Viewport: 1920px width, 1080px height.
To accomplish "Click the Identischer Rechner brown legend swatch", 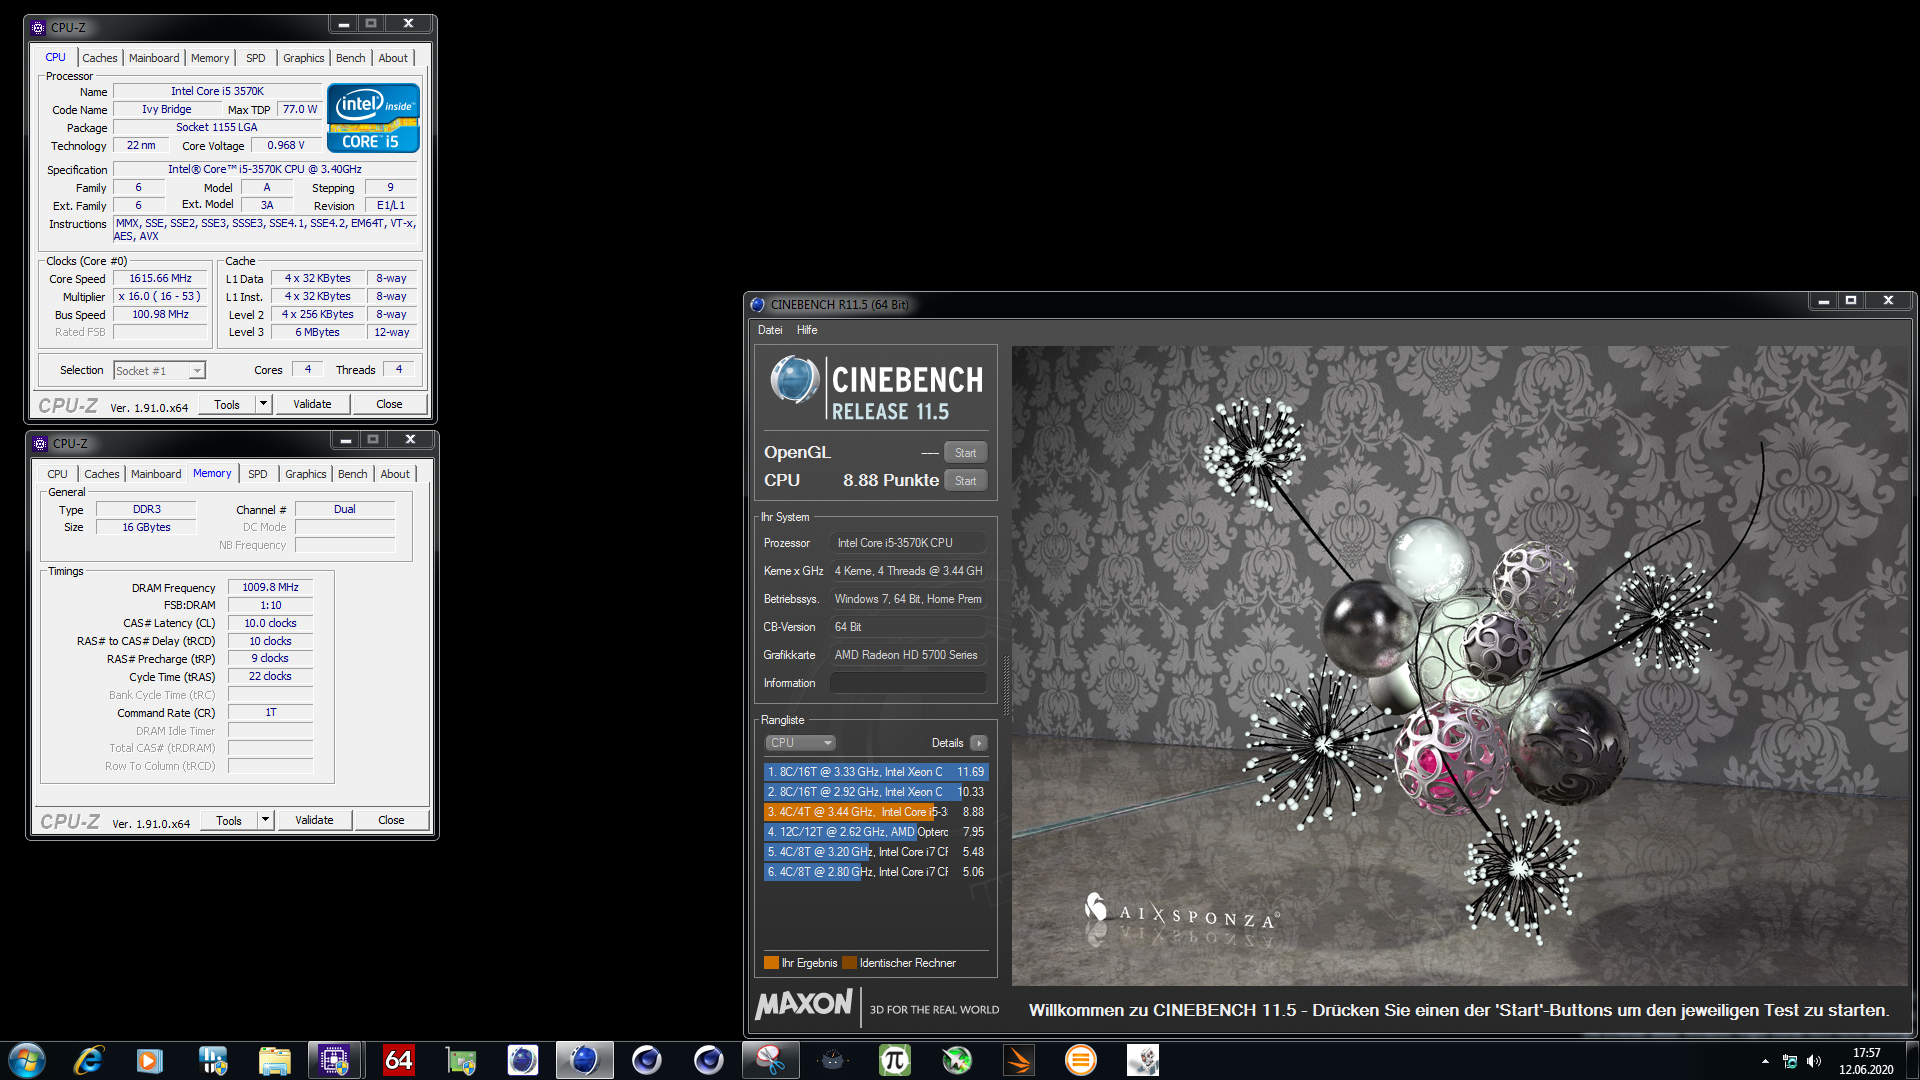I will click(849, 963).
